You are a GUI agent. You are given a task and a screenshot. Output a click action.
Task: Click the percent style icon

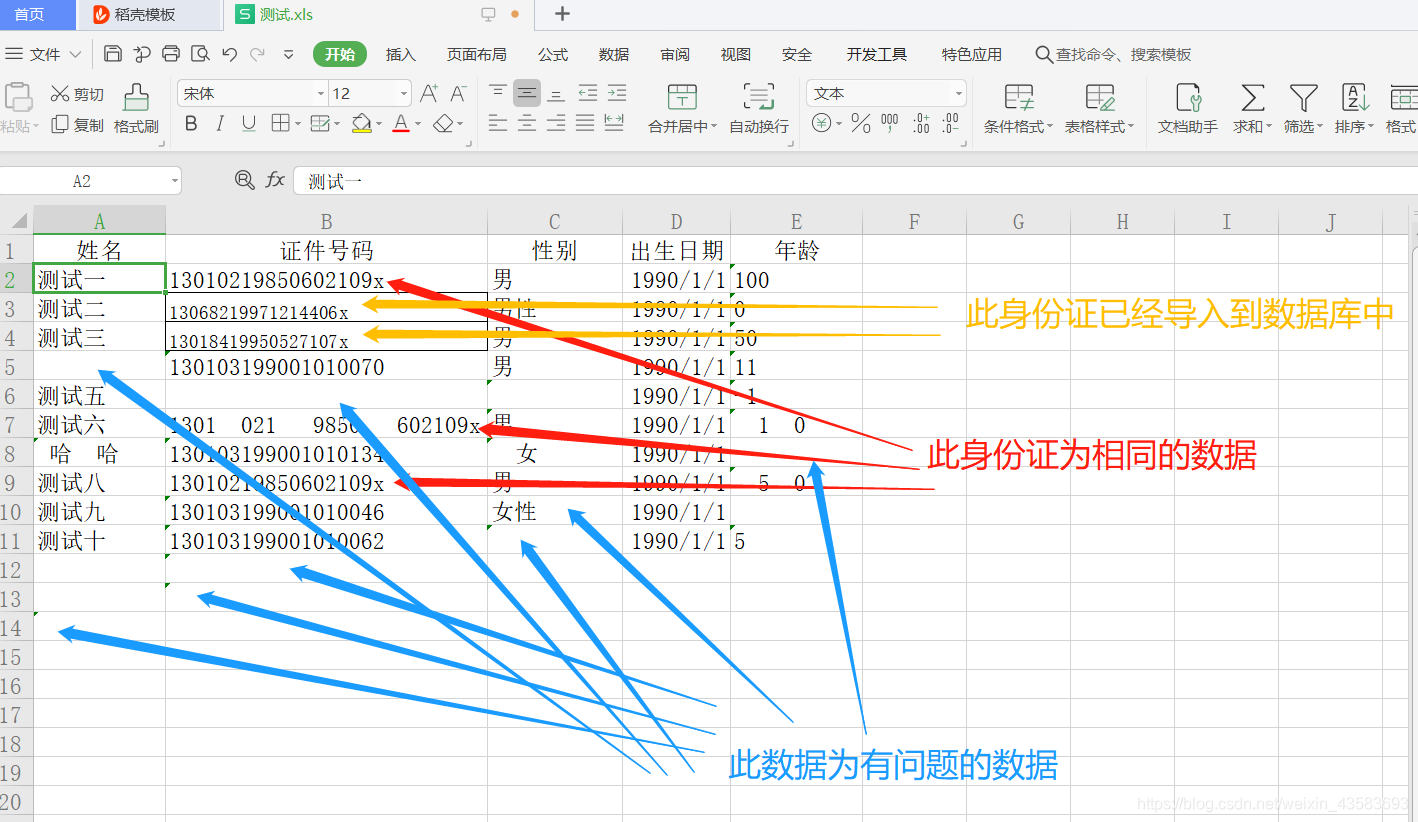(x=860, y=124)
